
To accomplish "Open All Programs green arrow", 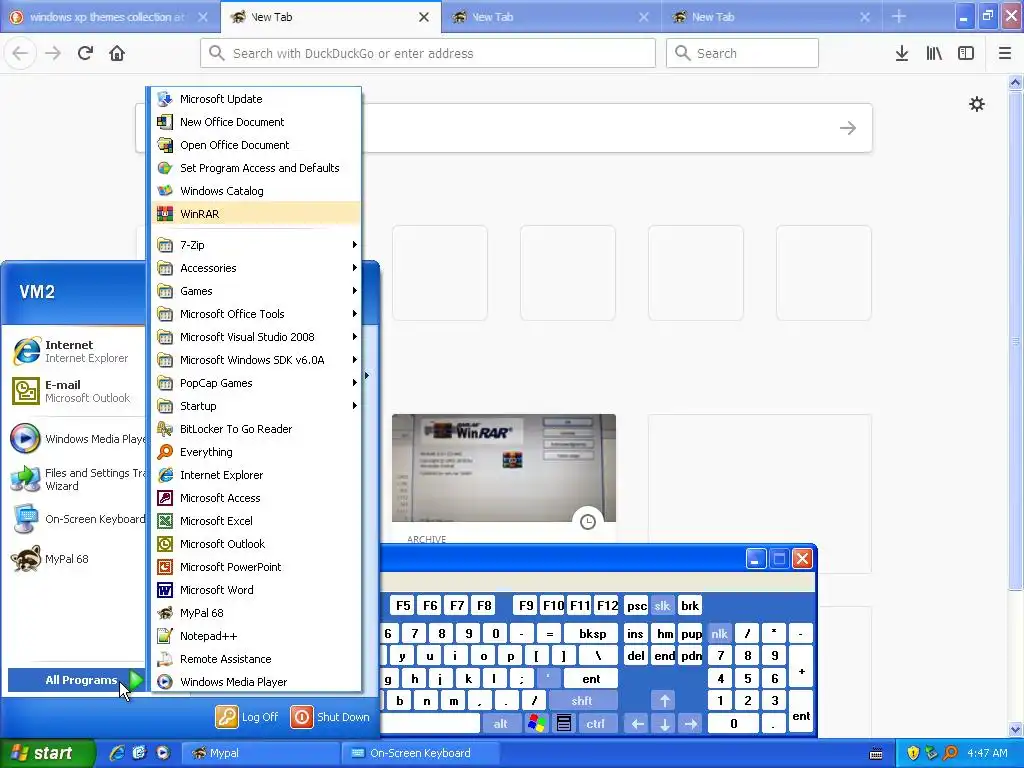I will pyautogui.click(x=135, y=680).
